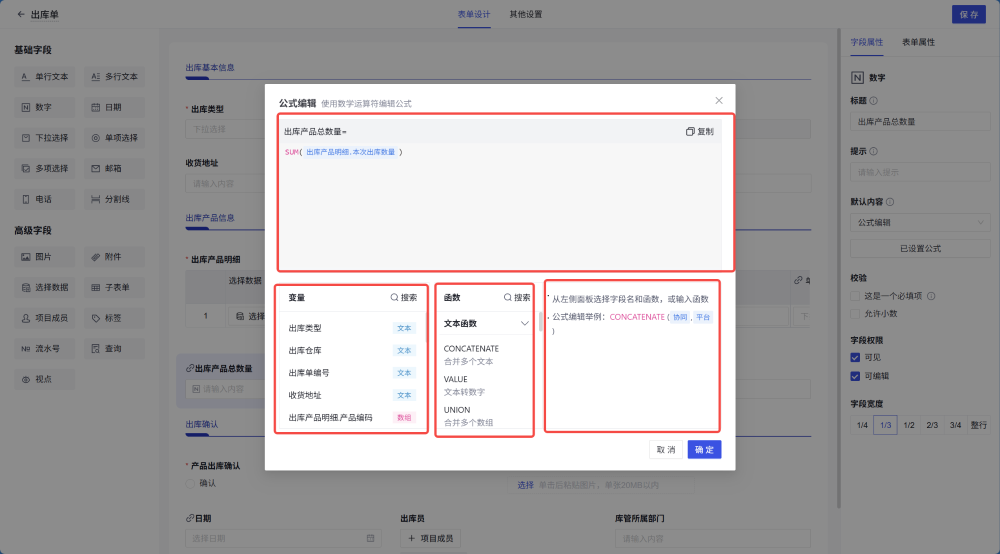This screenshot has height=554, width=1000.
Task: Switch to the 其他设置 tab
Action: point(525,15)
